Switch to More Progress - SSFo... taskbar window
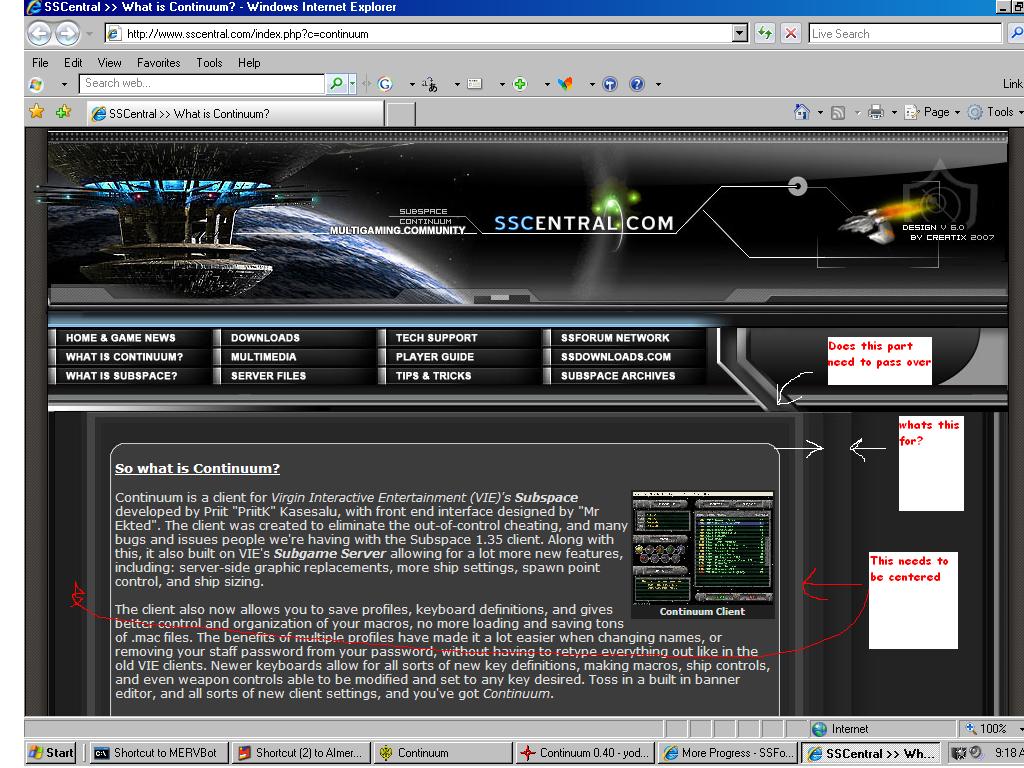Viewport: 1024px width, 768px height. pyautogui.click(x=728, y=752)
